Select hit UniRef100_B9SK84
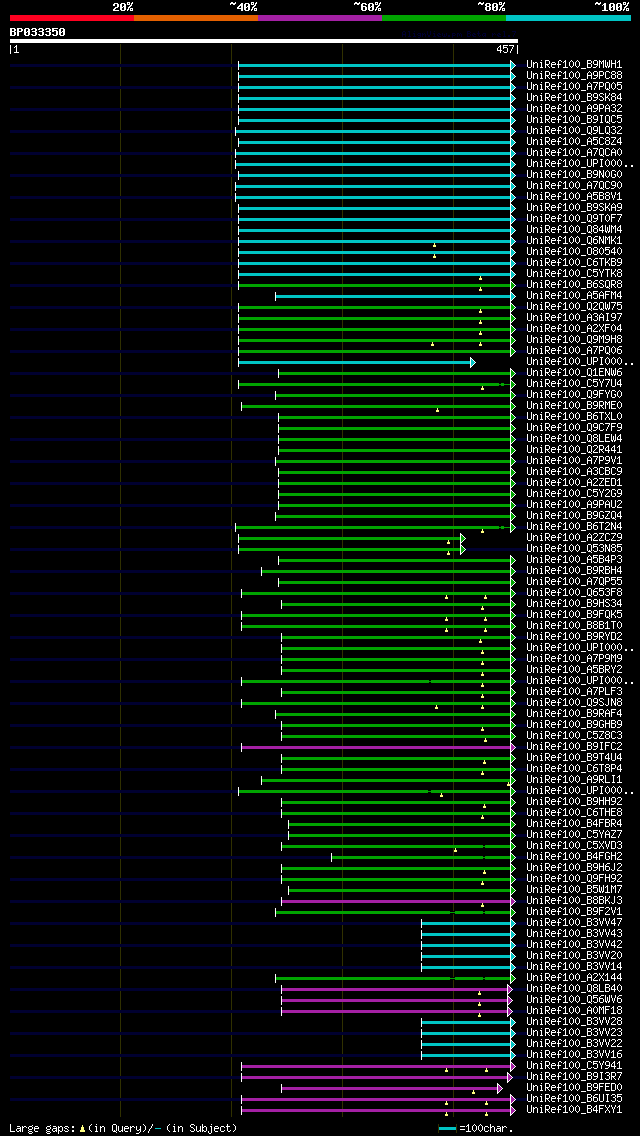 (x=574, y=97)
